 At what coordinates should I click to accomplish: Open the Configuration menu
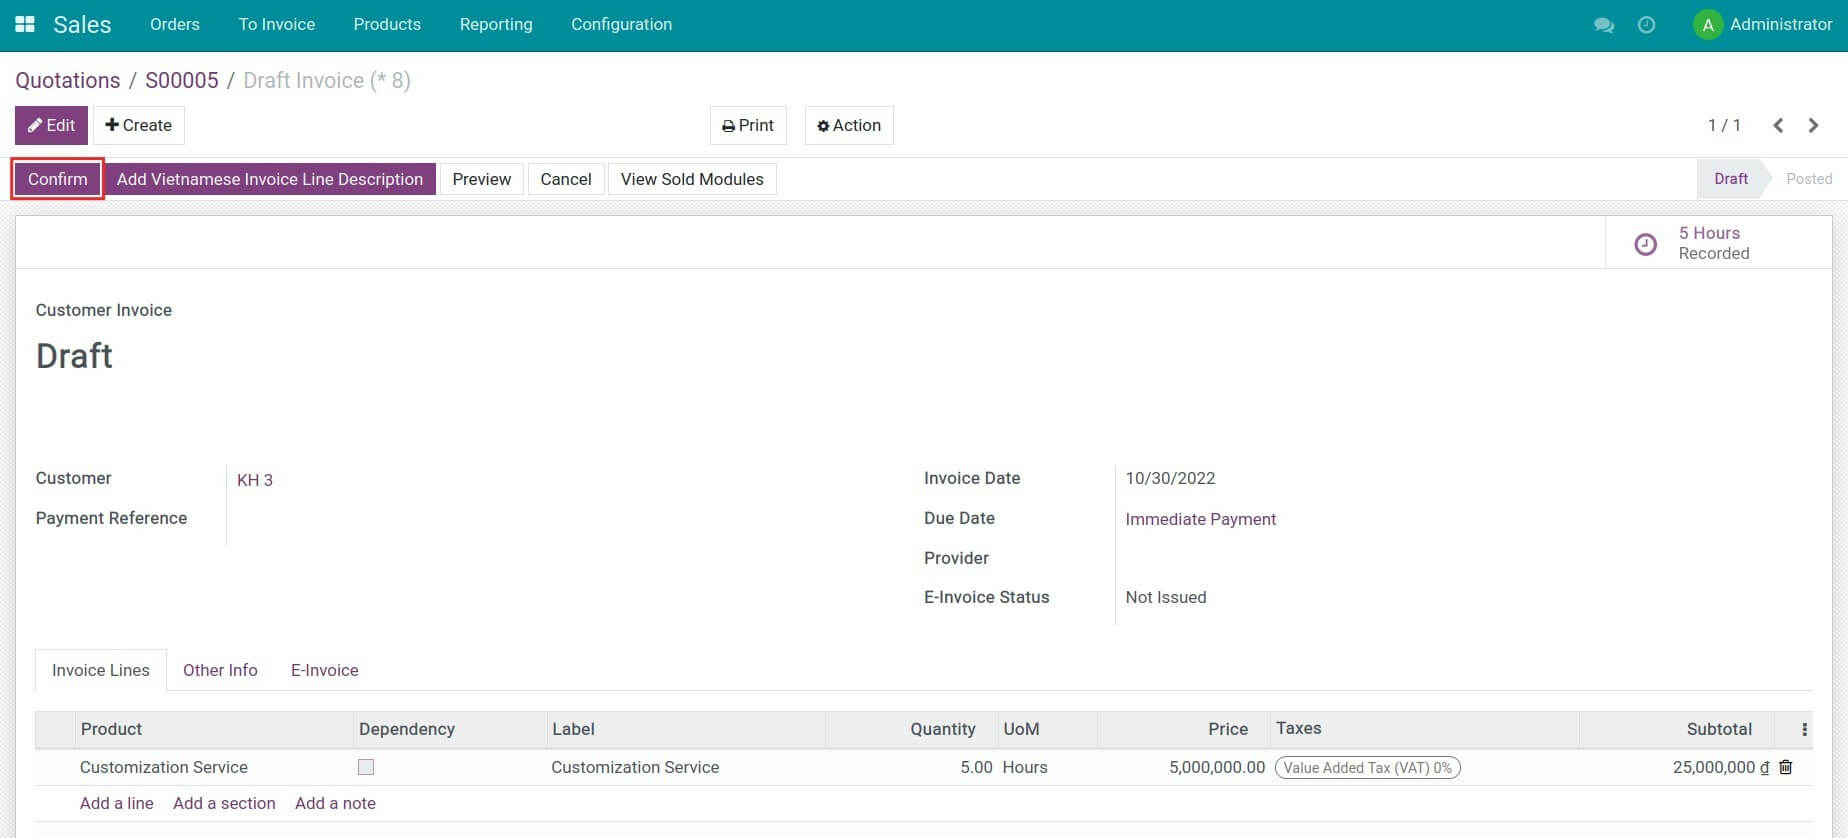(x=622, y=24)
